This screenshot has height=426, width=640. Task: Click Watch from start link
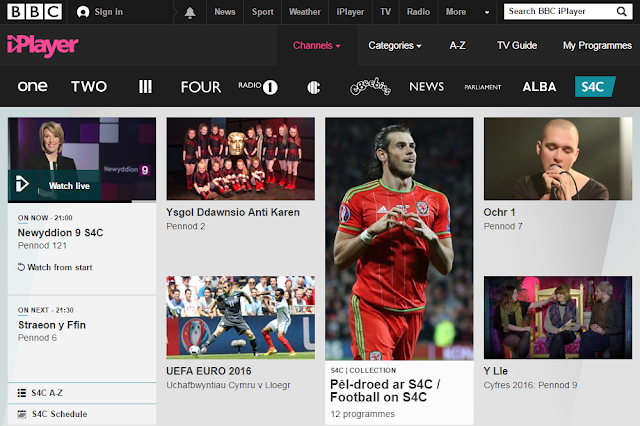pyautogui.click(x=60, y=267)
